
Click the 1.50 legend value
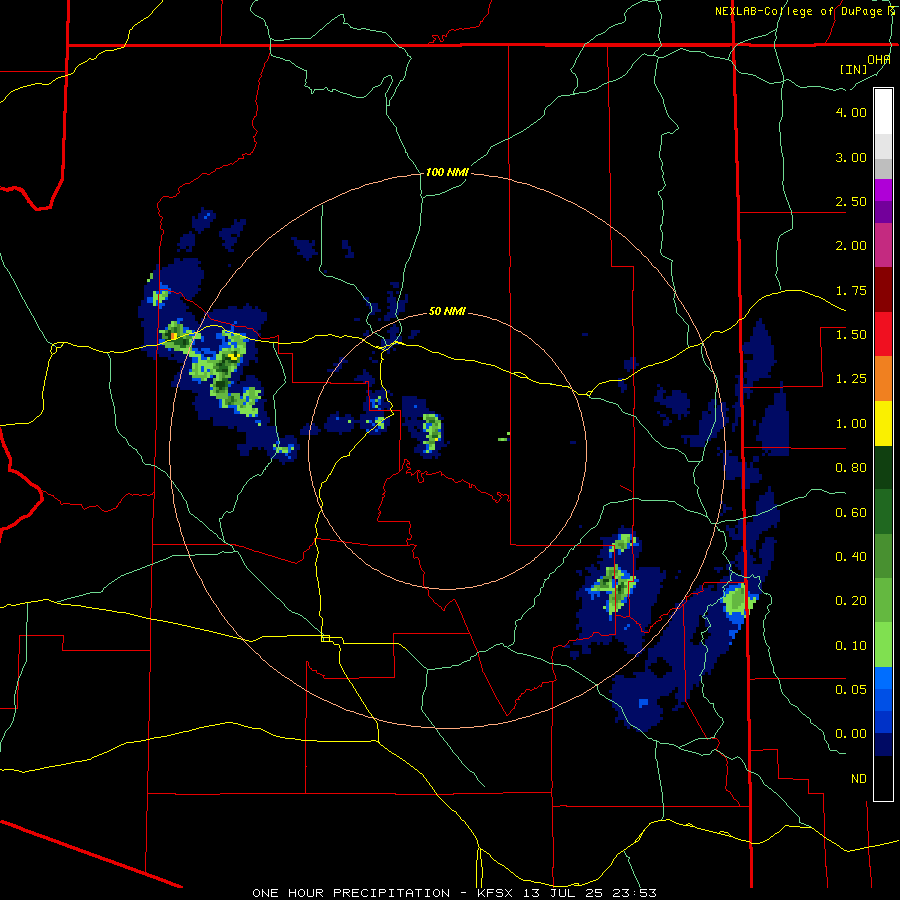(851, 335)
